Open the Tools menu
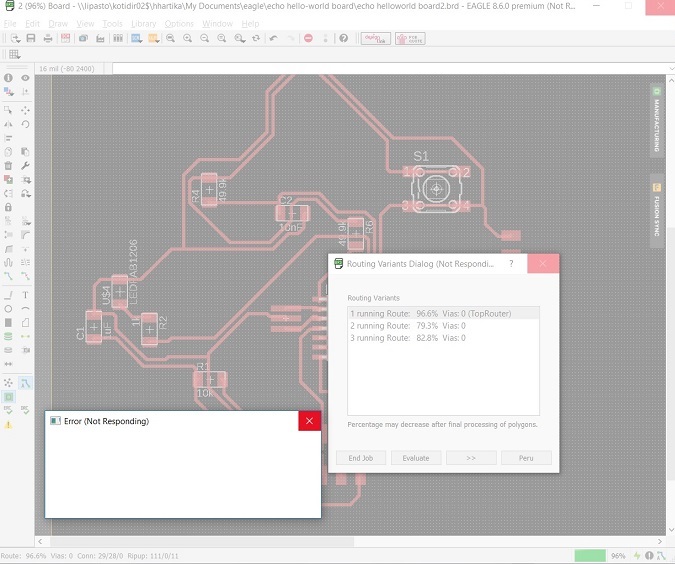675x564 pixels. click(112, 24)
